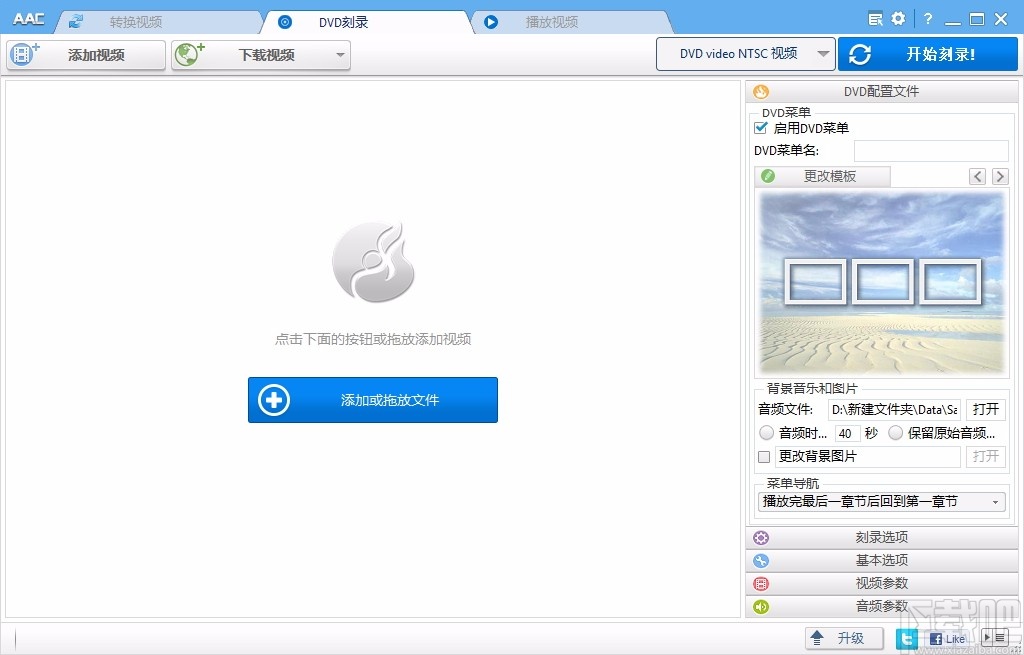Click the 开始刻录 burn icon button
This screenshot has height=655, width=1024.
click(861, 54)
